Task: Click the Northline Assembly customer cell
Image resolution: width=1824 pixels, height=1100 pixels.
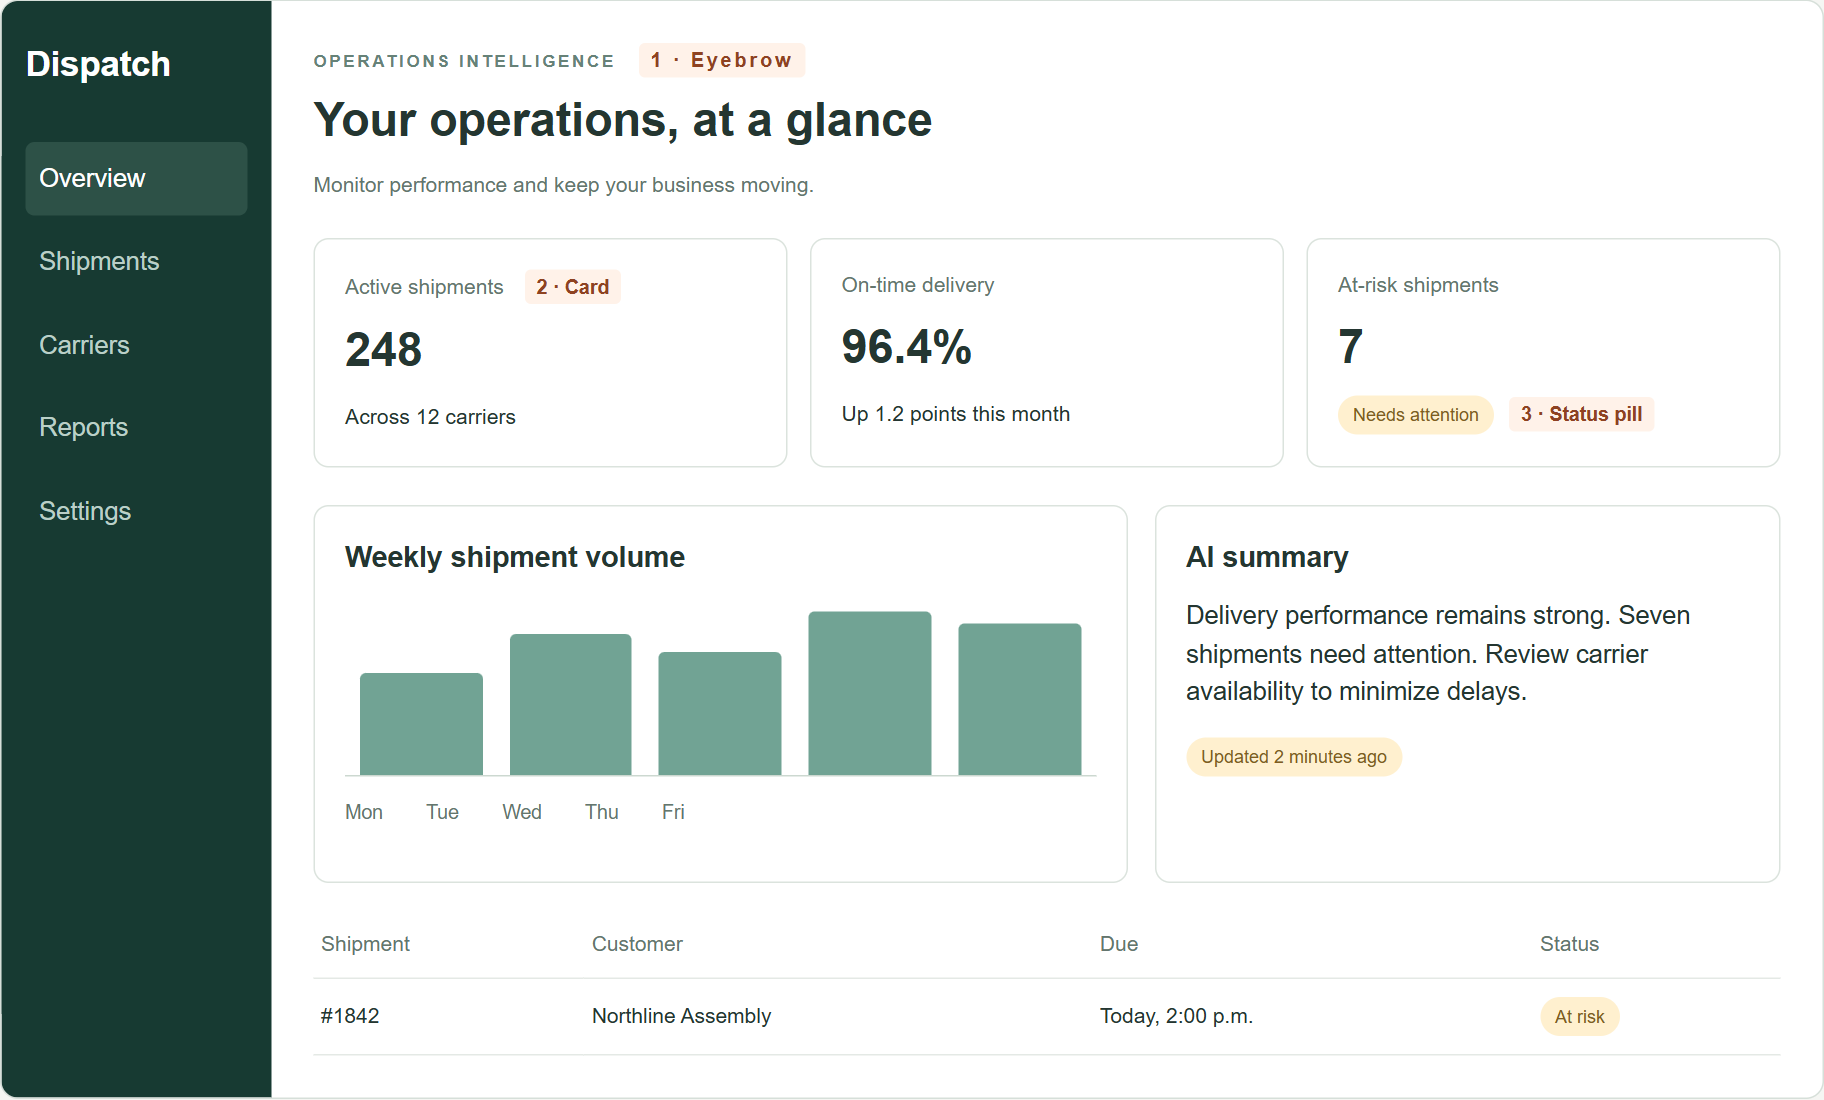Action: coord(681,1016)
